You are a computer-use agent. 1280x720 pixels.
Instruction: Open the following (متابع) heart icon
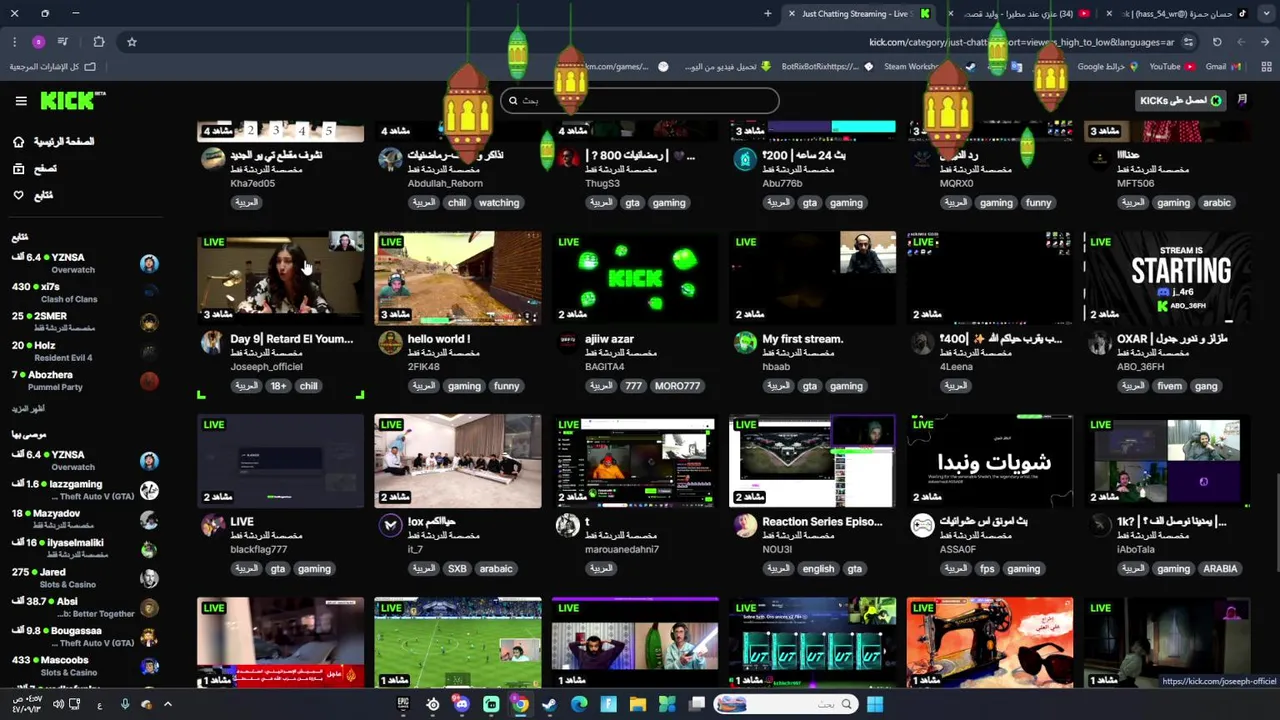coord(18,195)
